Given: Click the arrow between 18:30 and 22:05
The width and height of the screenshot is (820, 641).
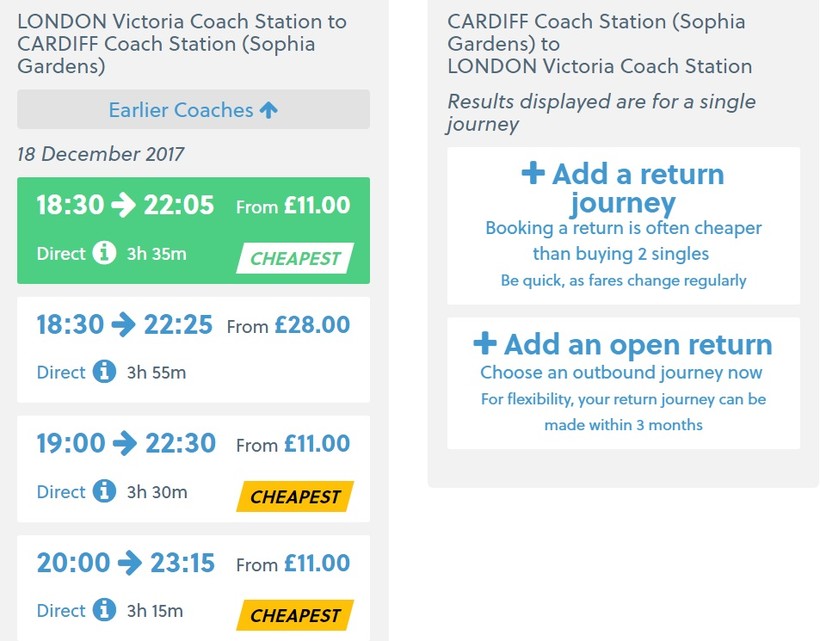Looking at the screenshot, I should coord(124,206).
